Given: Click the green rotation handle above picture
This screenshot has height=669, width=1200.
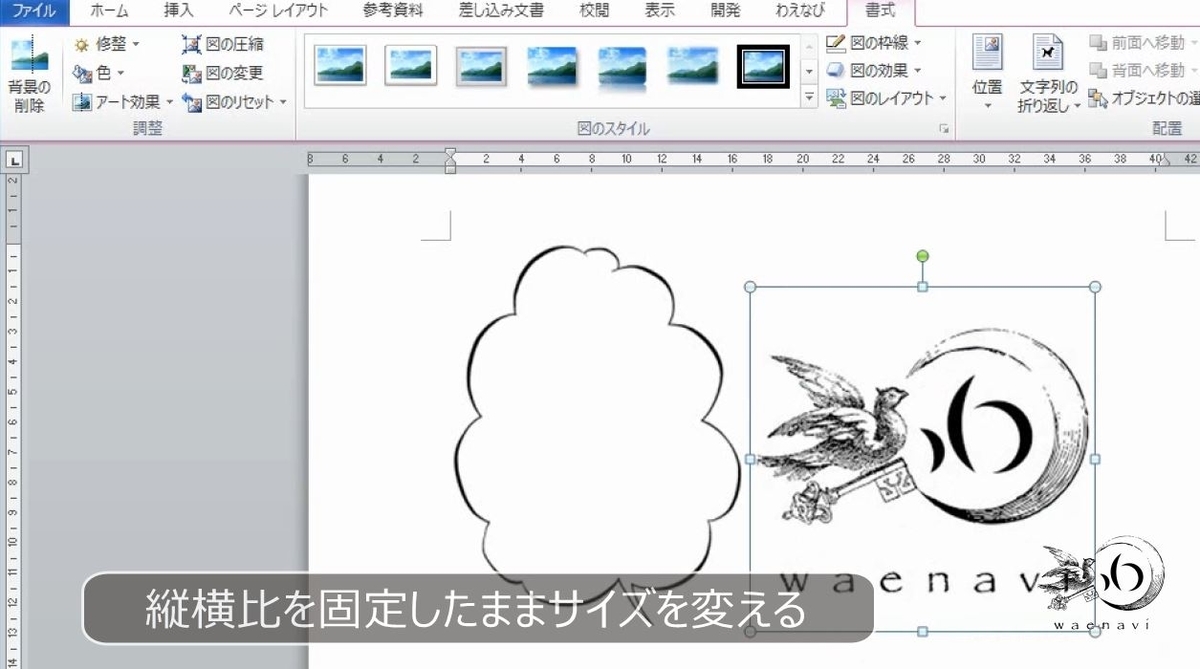Looking at the screenshot, I should (922, 257).
